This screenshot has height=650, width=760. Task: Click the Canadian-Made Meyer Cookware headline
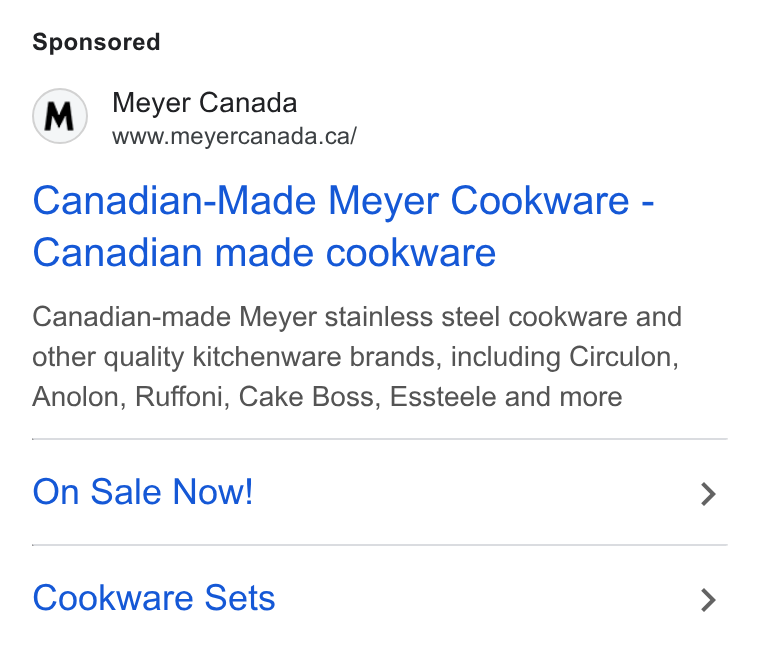coord(343,201)
